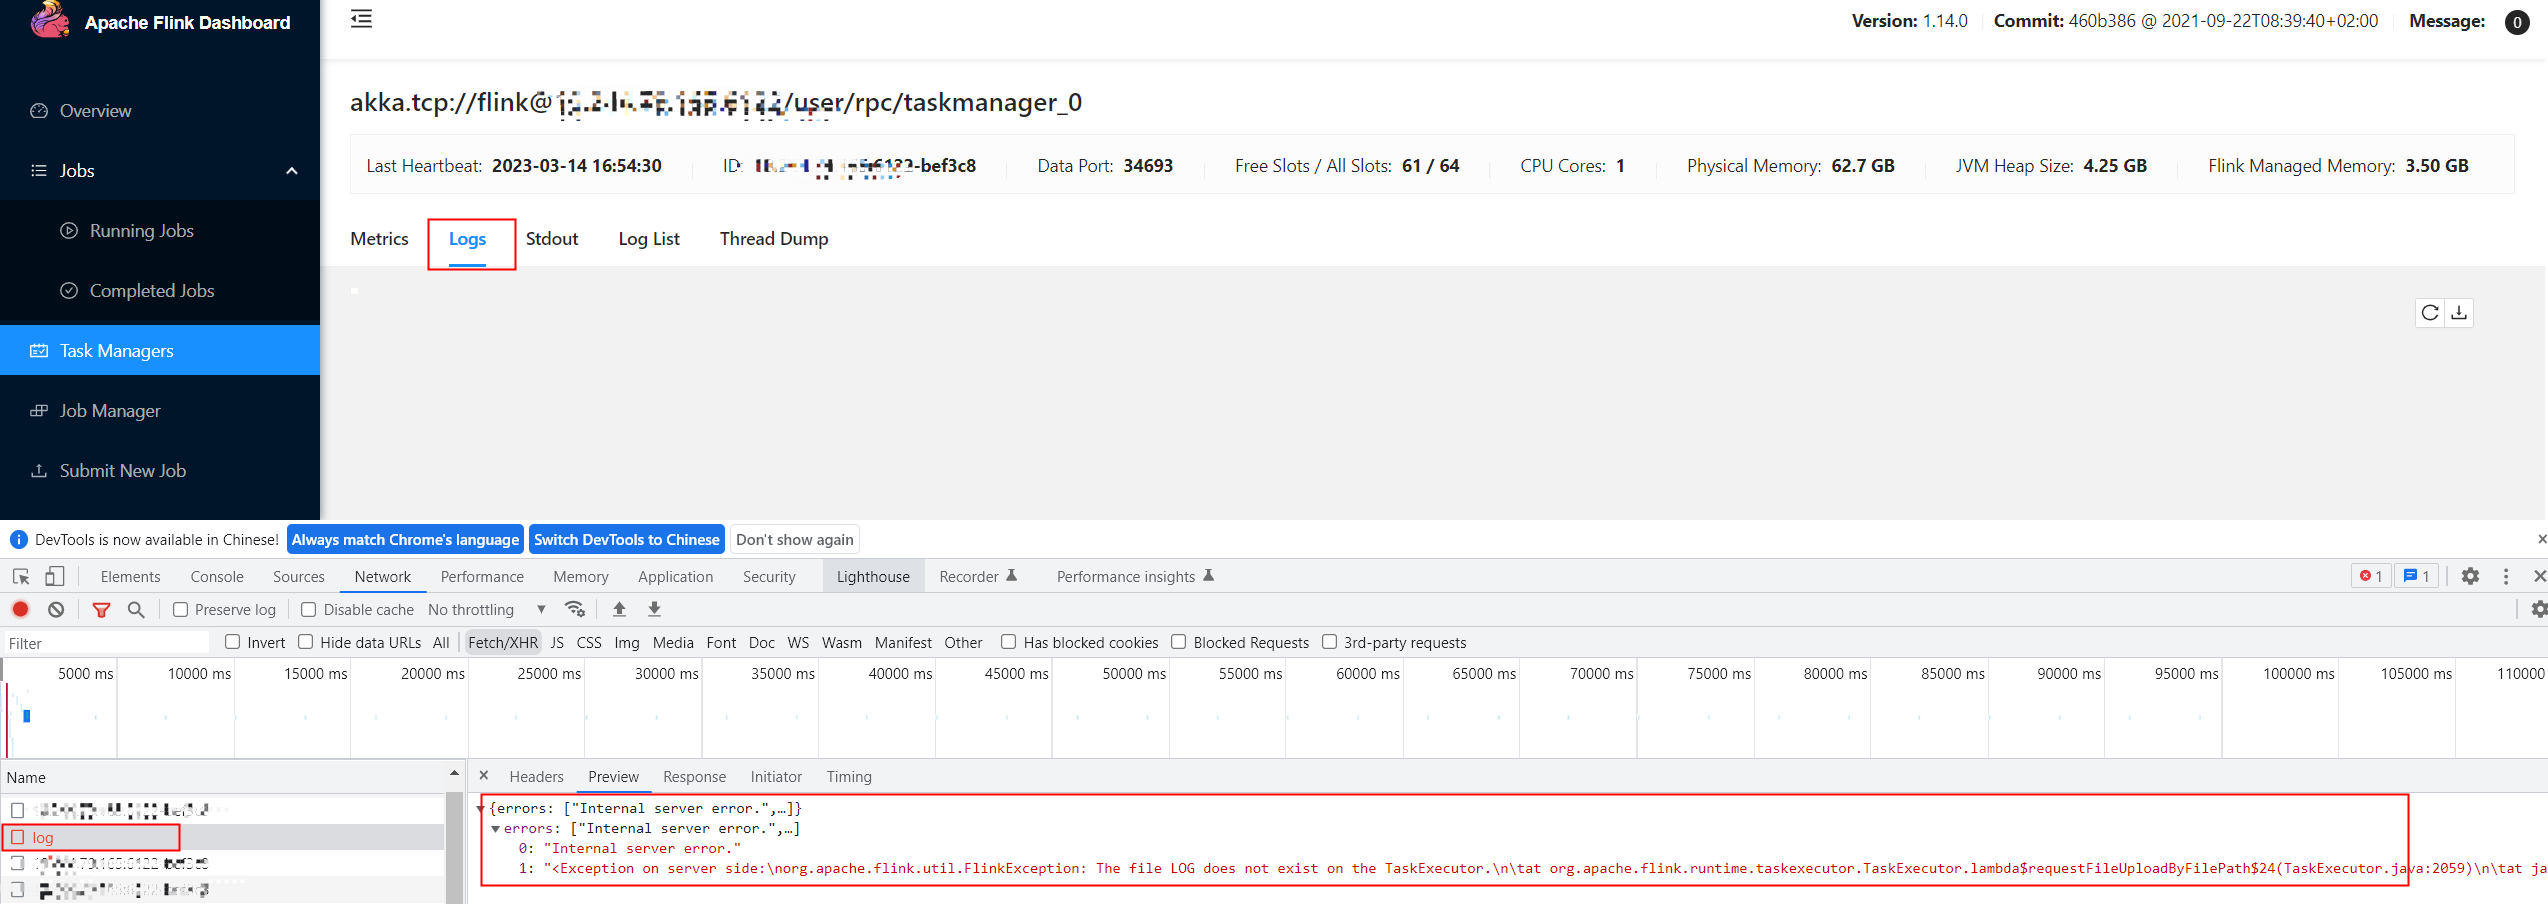Click the Apache Flink squirrel logo
The width and height of the screenshot is (2548, 904).
(x=50, y=20)
